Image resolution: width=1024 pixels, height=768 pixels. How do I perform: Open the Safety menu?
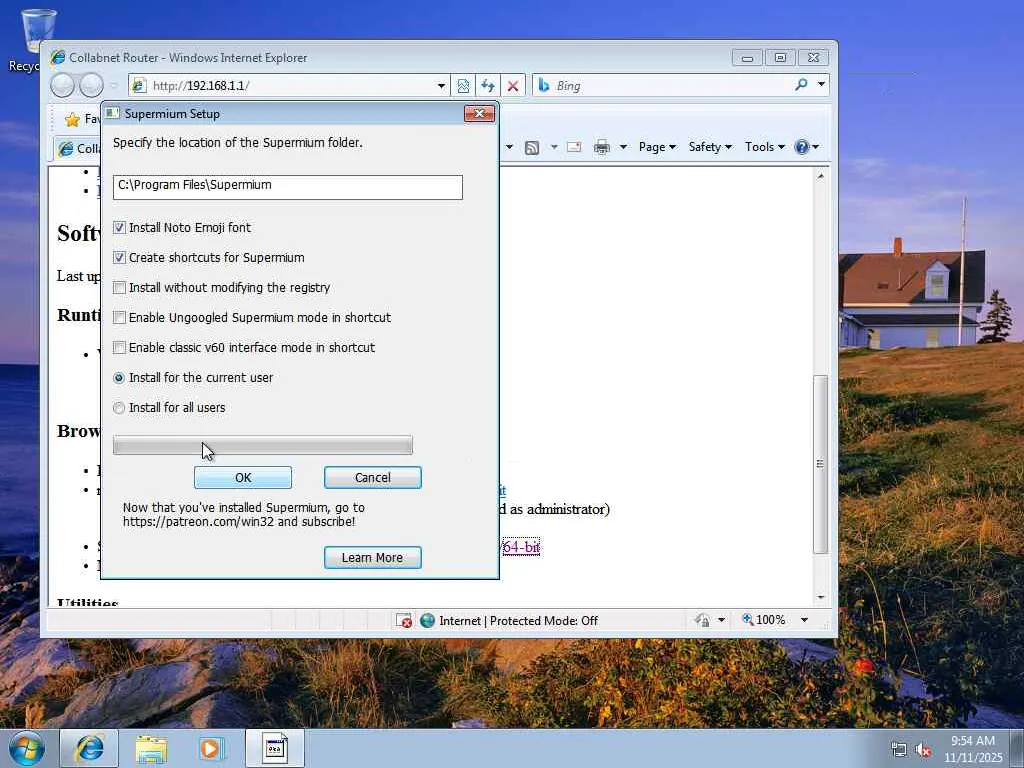click(x=710, y=147)
